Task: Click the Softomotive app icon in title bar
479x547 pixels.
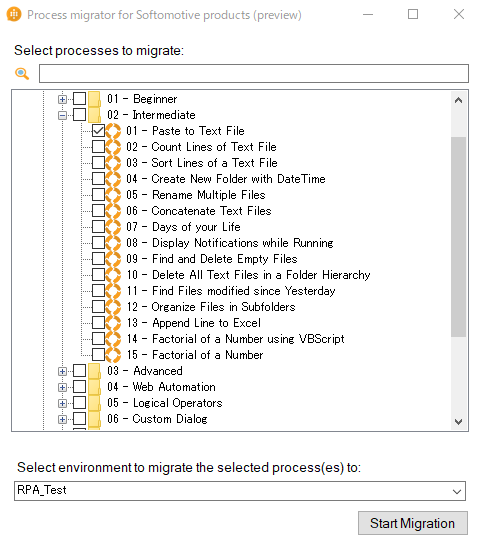Action: tap(14, 14)
